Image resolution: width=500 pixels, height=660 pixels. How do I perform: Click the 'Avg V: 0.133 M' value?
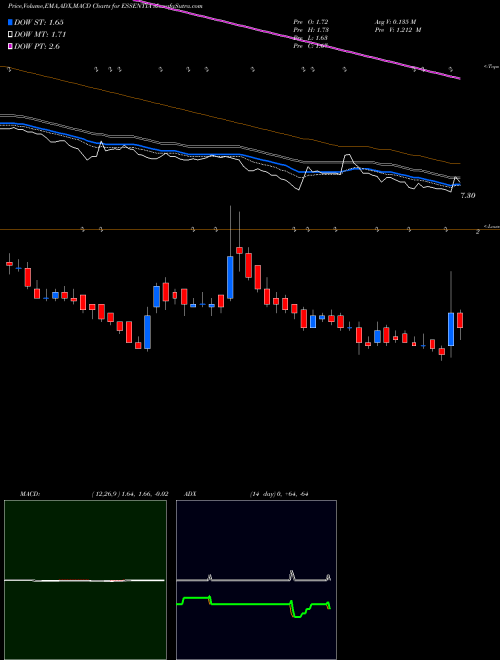click(x=395, y=22)
